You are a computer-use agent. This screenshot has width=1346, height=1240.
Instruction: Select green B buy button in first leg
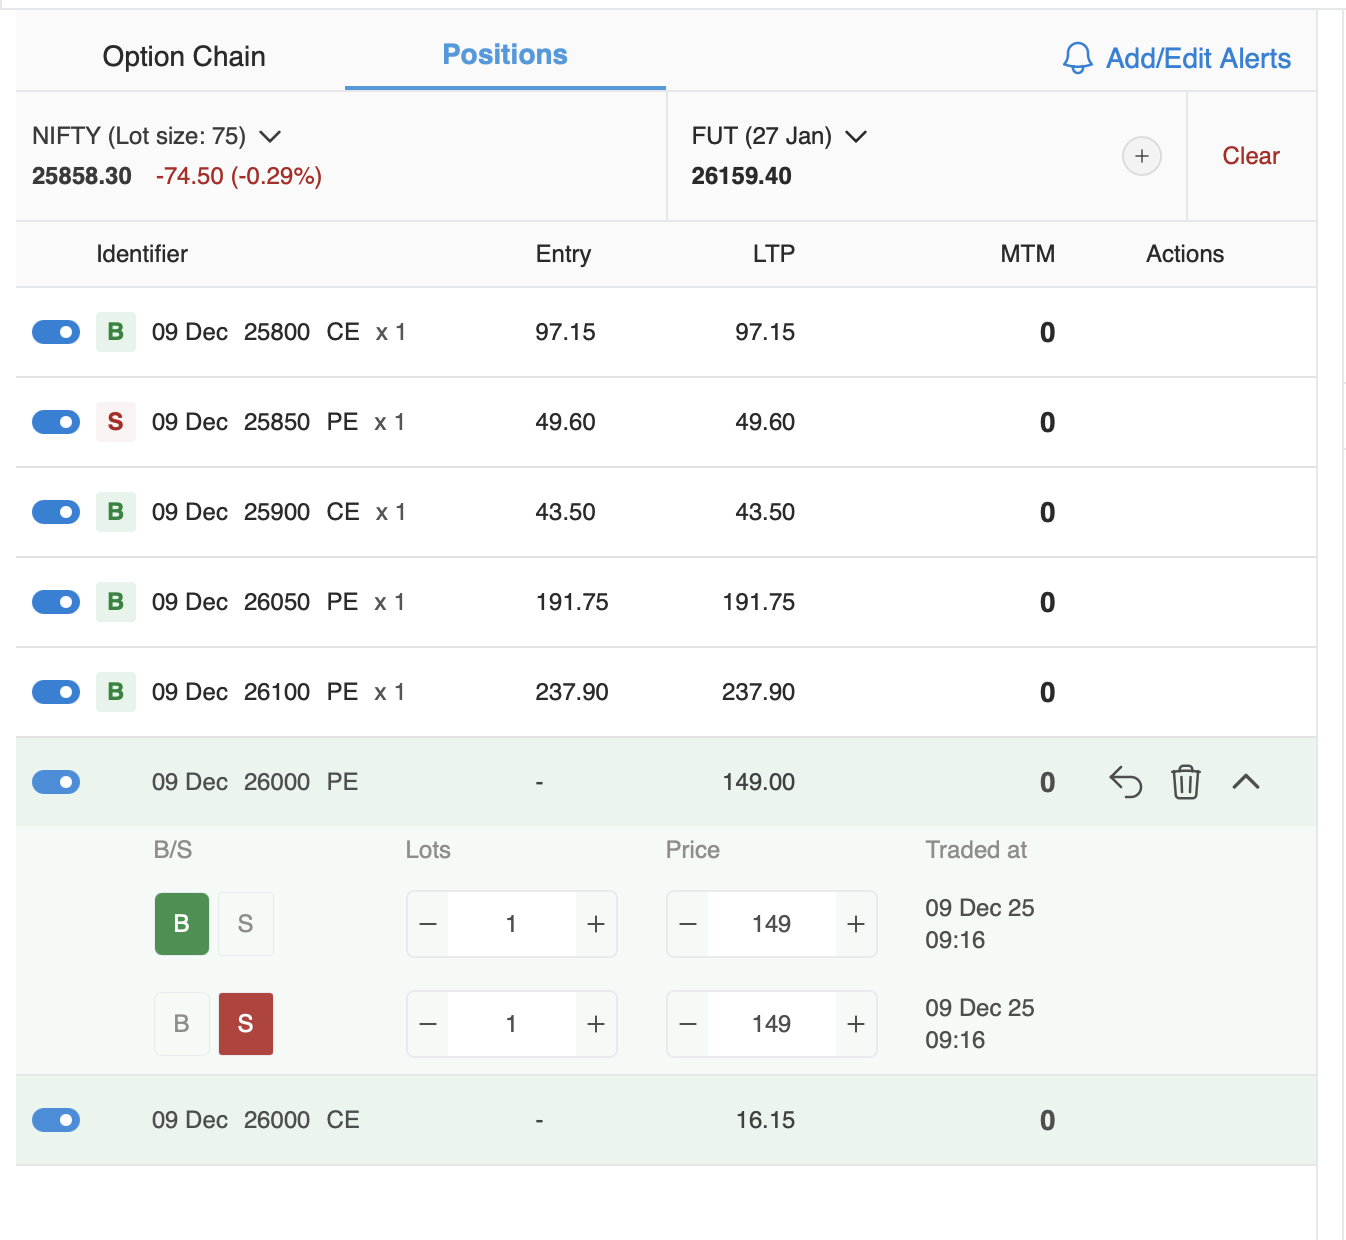coord(182,924)
